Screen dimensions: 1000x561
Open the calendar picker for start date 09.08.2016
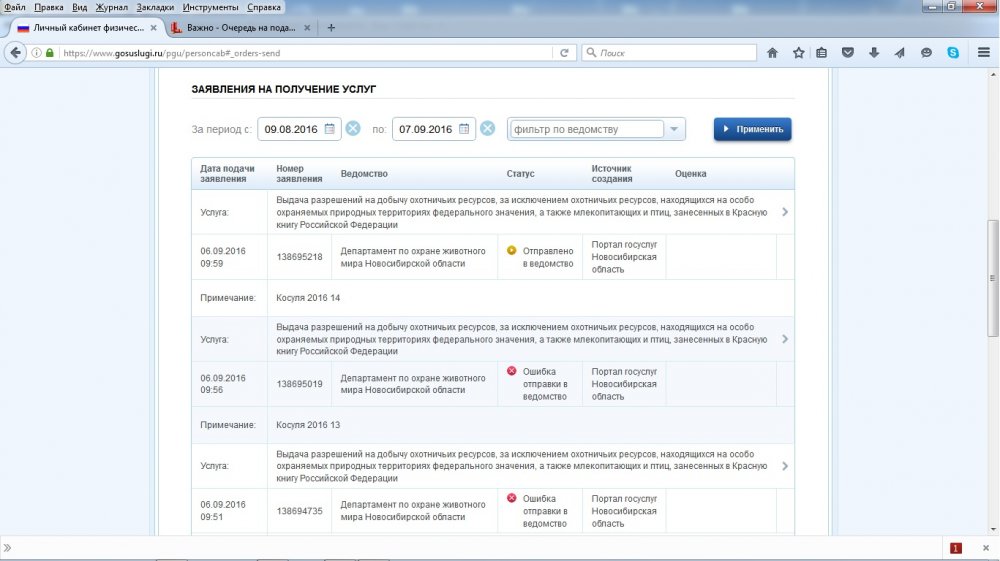[329, 129]
